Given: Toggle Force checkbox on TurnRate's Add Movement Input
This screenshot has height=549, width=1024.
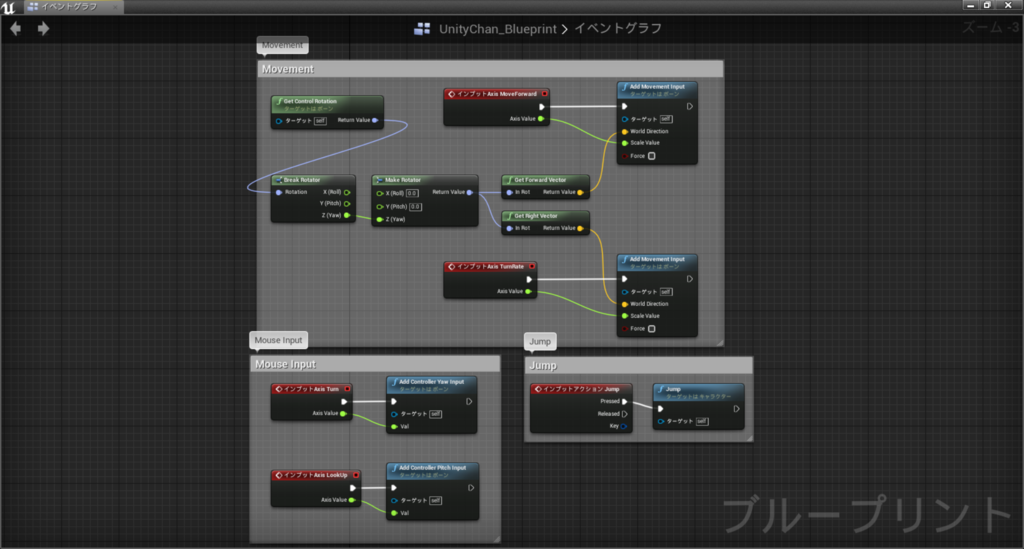Looking at the screenshot, I should (652, 329).
